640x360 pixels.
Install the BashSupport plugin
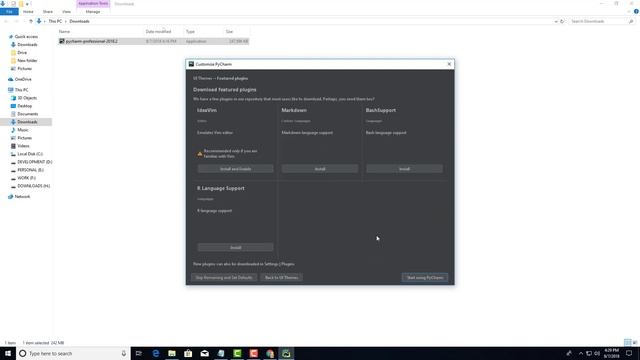pyautogui.click(x=404, y=169)
